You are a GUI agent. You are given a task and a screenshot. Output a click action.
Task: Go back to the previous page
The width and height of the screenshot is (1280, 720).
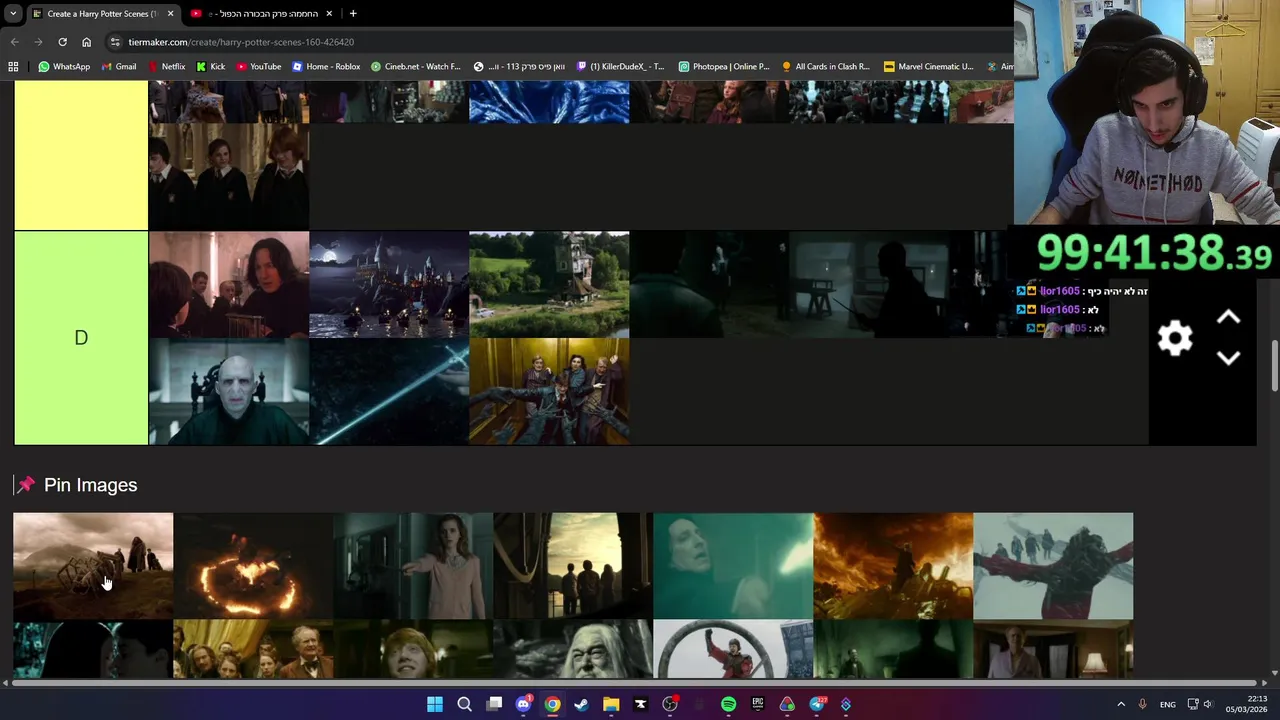14,42
